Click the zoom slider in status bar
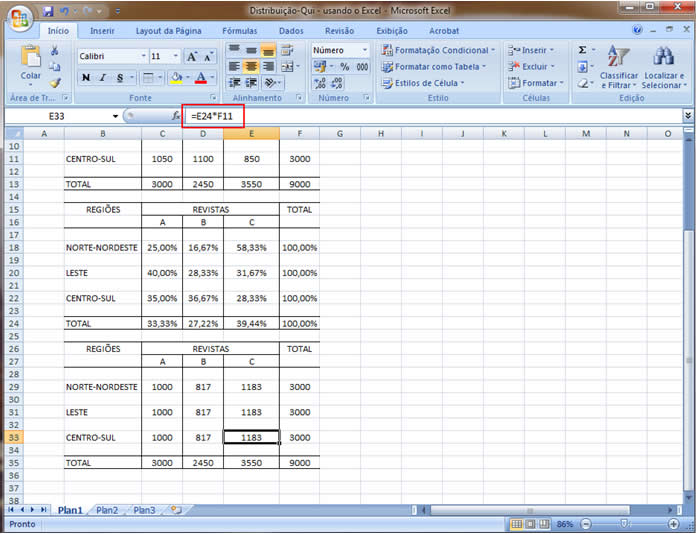This screenshot has width=696, height=534. pyautogui.click(x=623, y=524)
